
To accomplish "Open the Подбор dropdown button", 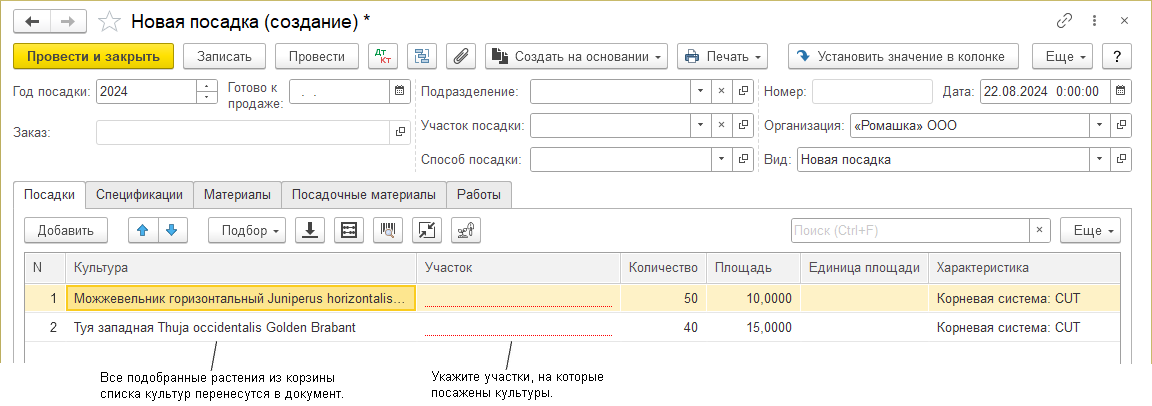I will 247,230.
